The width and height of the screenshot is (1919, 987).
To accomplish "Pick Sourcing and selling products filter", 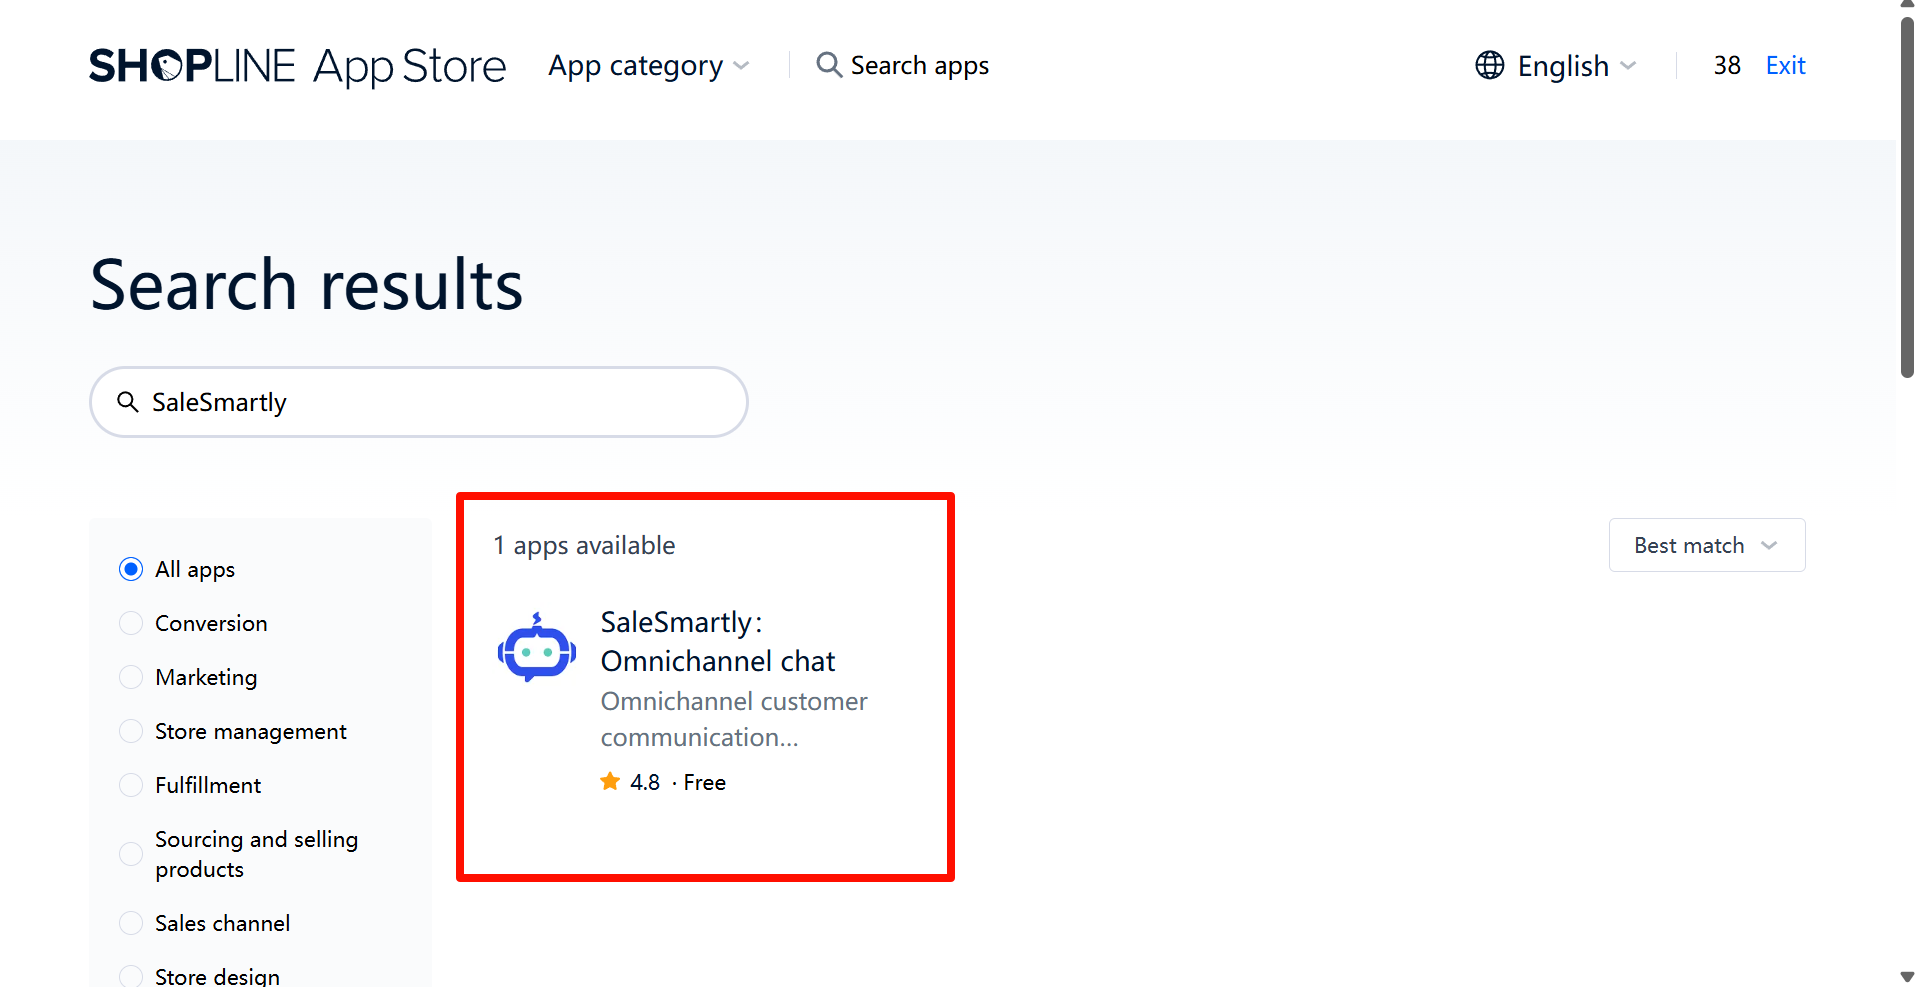I will (131, 854).
